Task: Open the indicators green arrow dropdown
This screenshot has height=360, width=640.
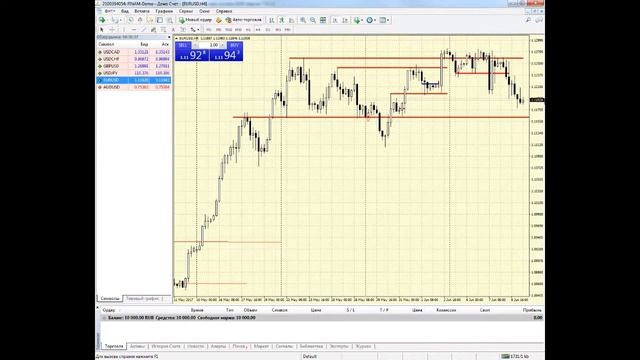Action: click(x=358, y=20)
